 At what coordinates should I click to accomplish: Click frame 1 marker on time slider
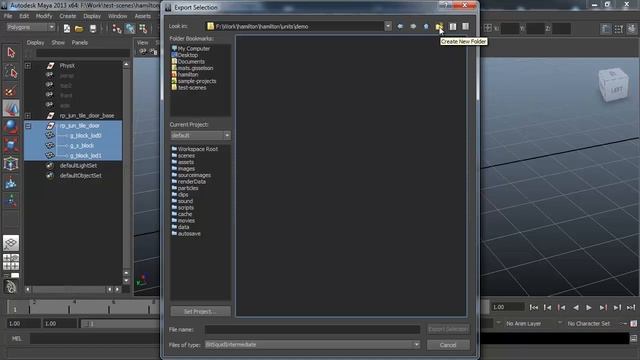click(15, 309)
